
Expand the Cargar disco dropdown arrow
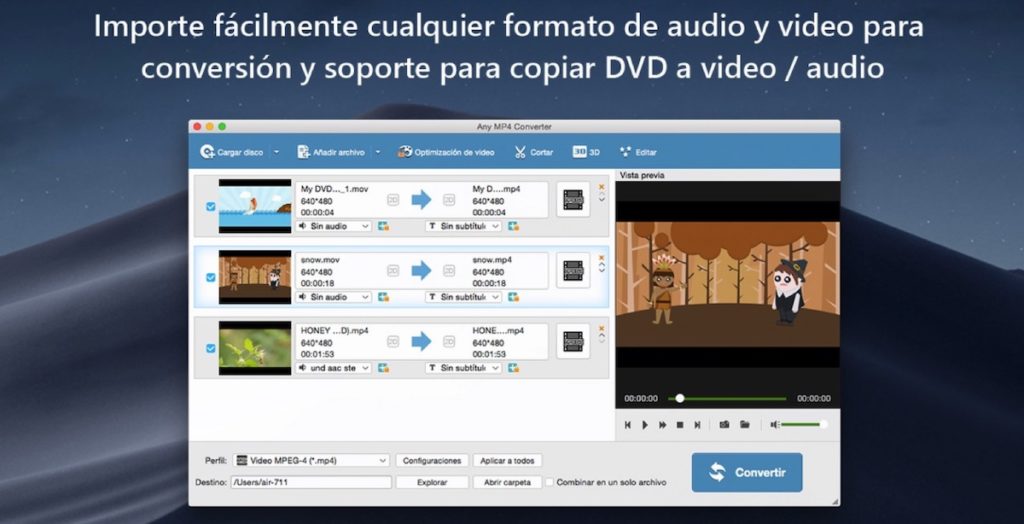276,152
